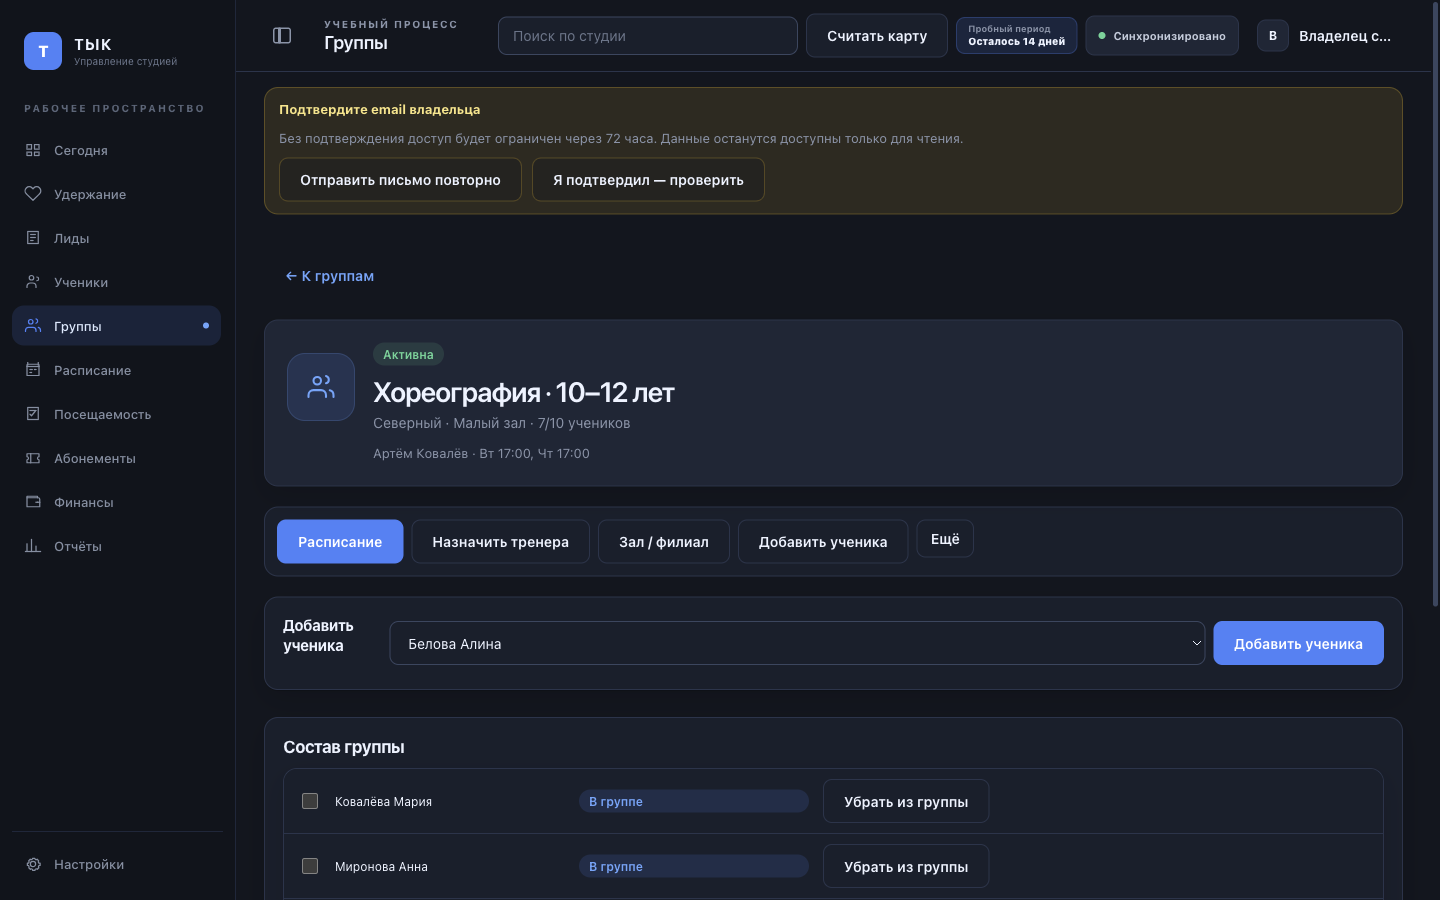This screenshot has width=1440, height=900.
Task: Open the Назначить тренера tab
Action: click(500, 542)
